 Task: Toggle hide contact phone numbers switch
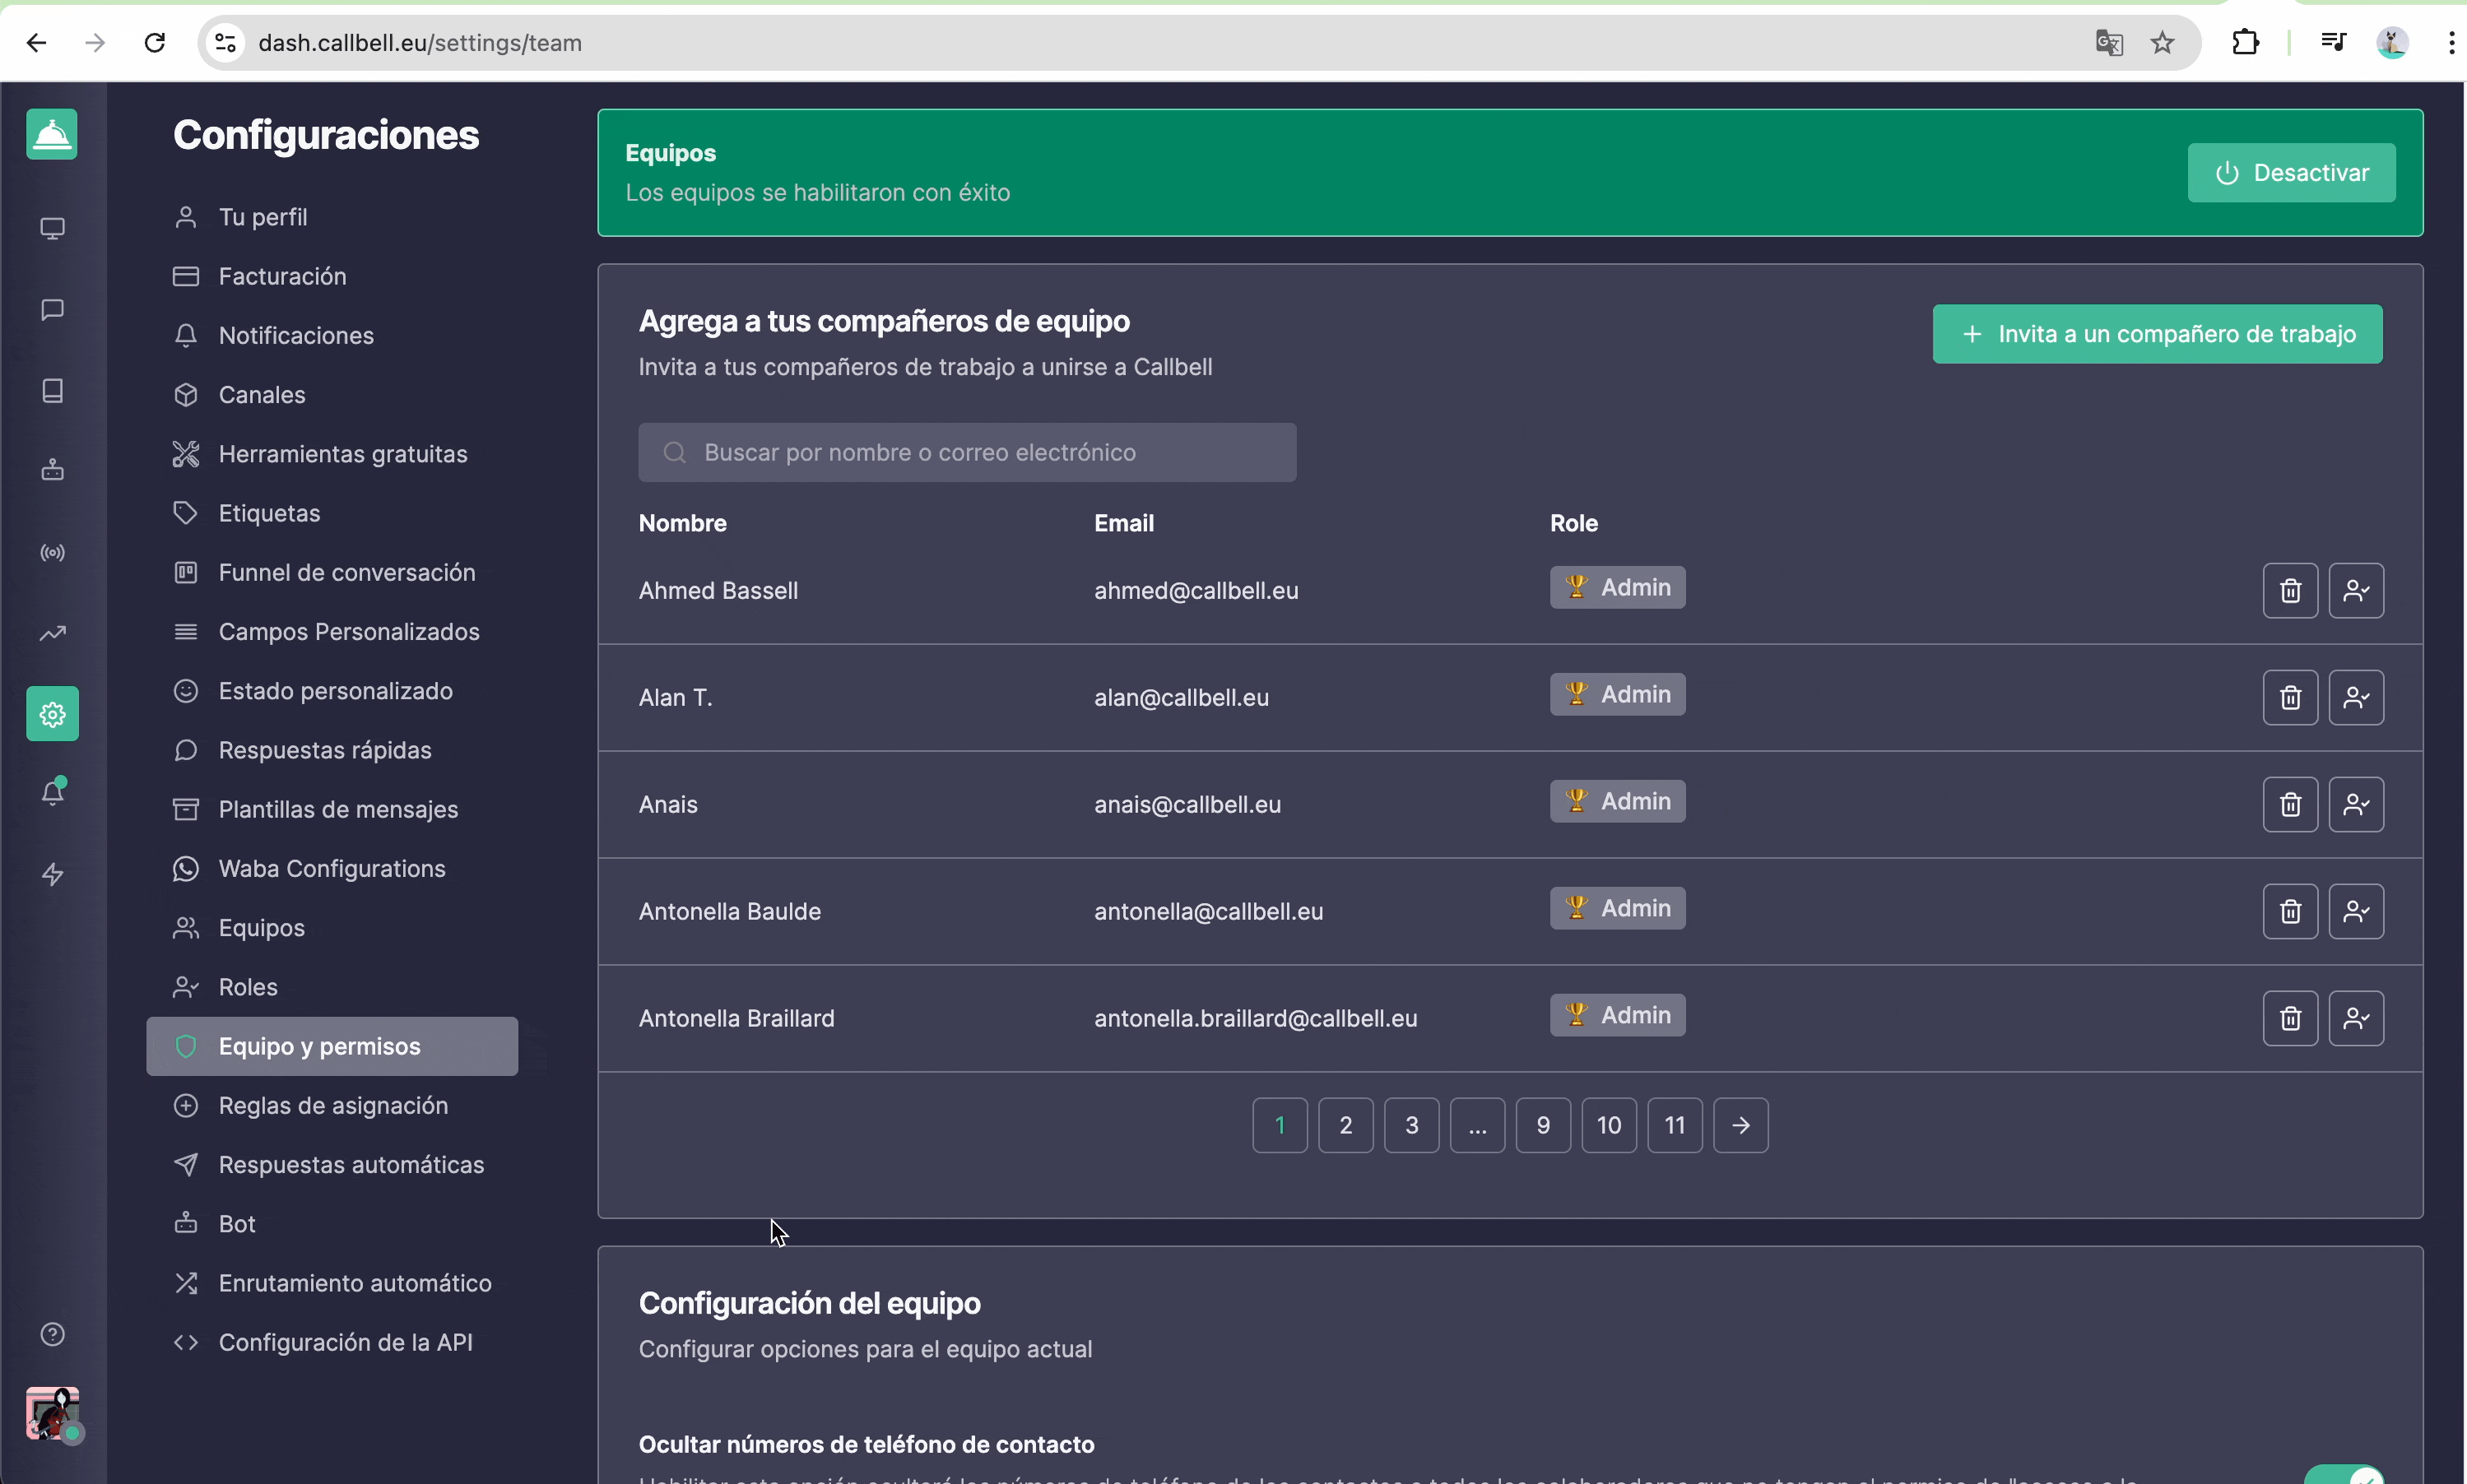click(2344, 1476)
